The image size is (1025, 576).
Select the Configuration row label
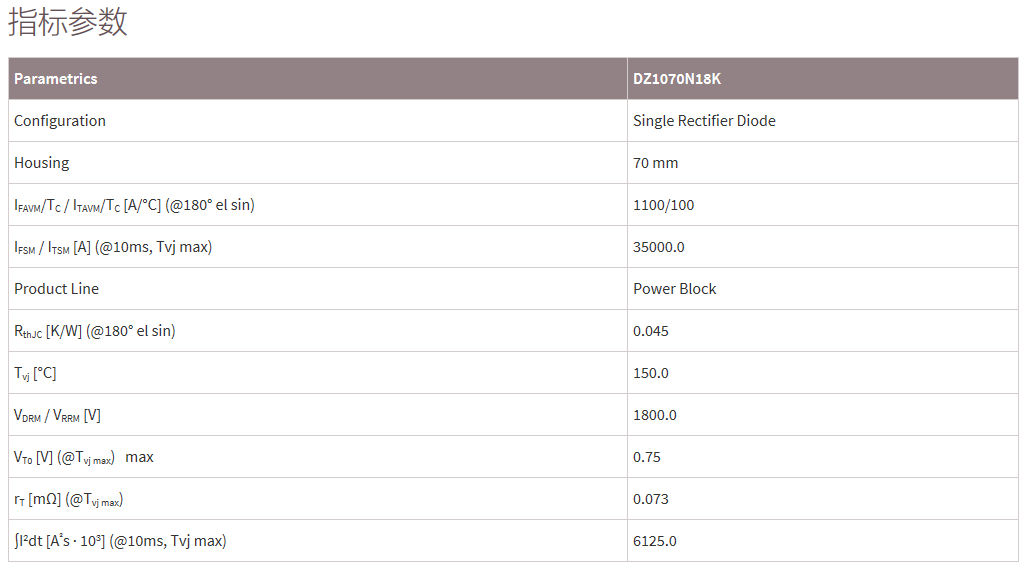59,121
